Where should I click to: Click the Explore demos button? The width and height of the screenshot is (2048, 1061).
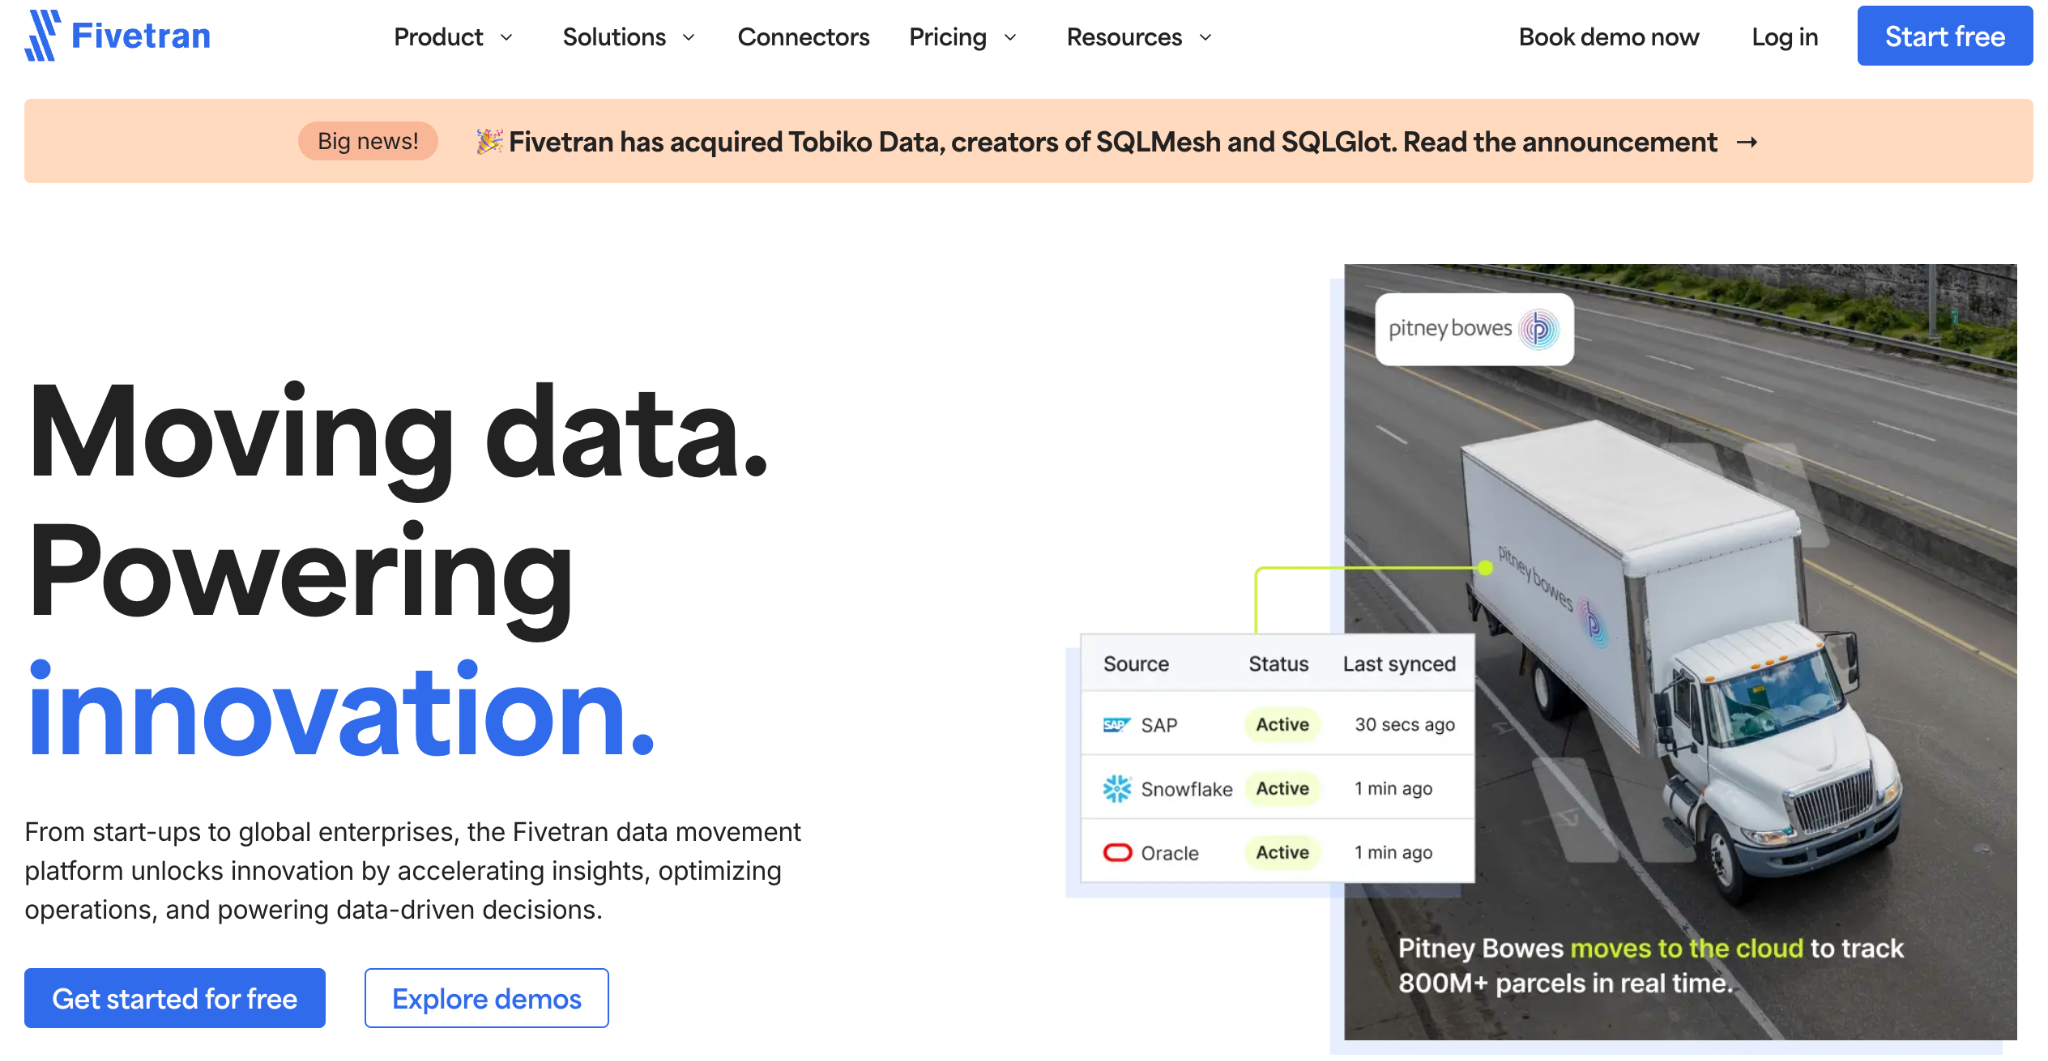(487, 998)
